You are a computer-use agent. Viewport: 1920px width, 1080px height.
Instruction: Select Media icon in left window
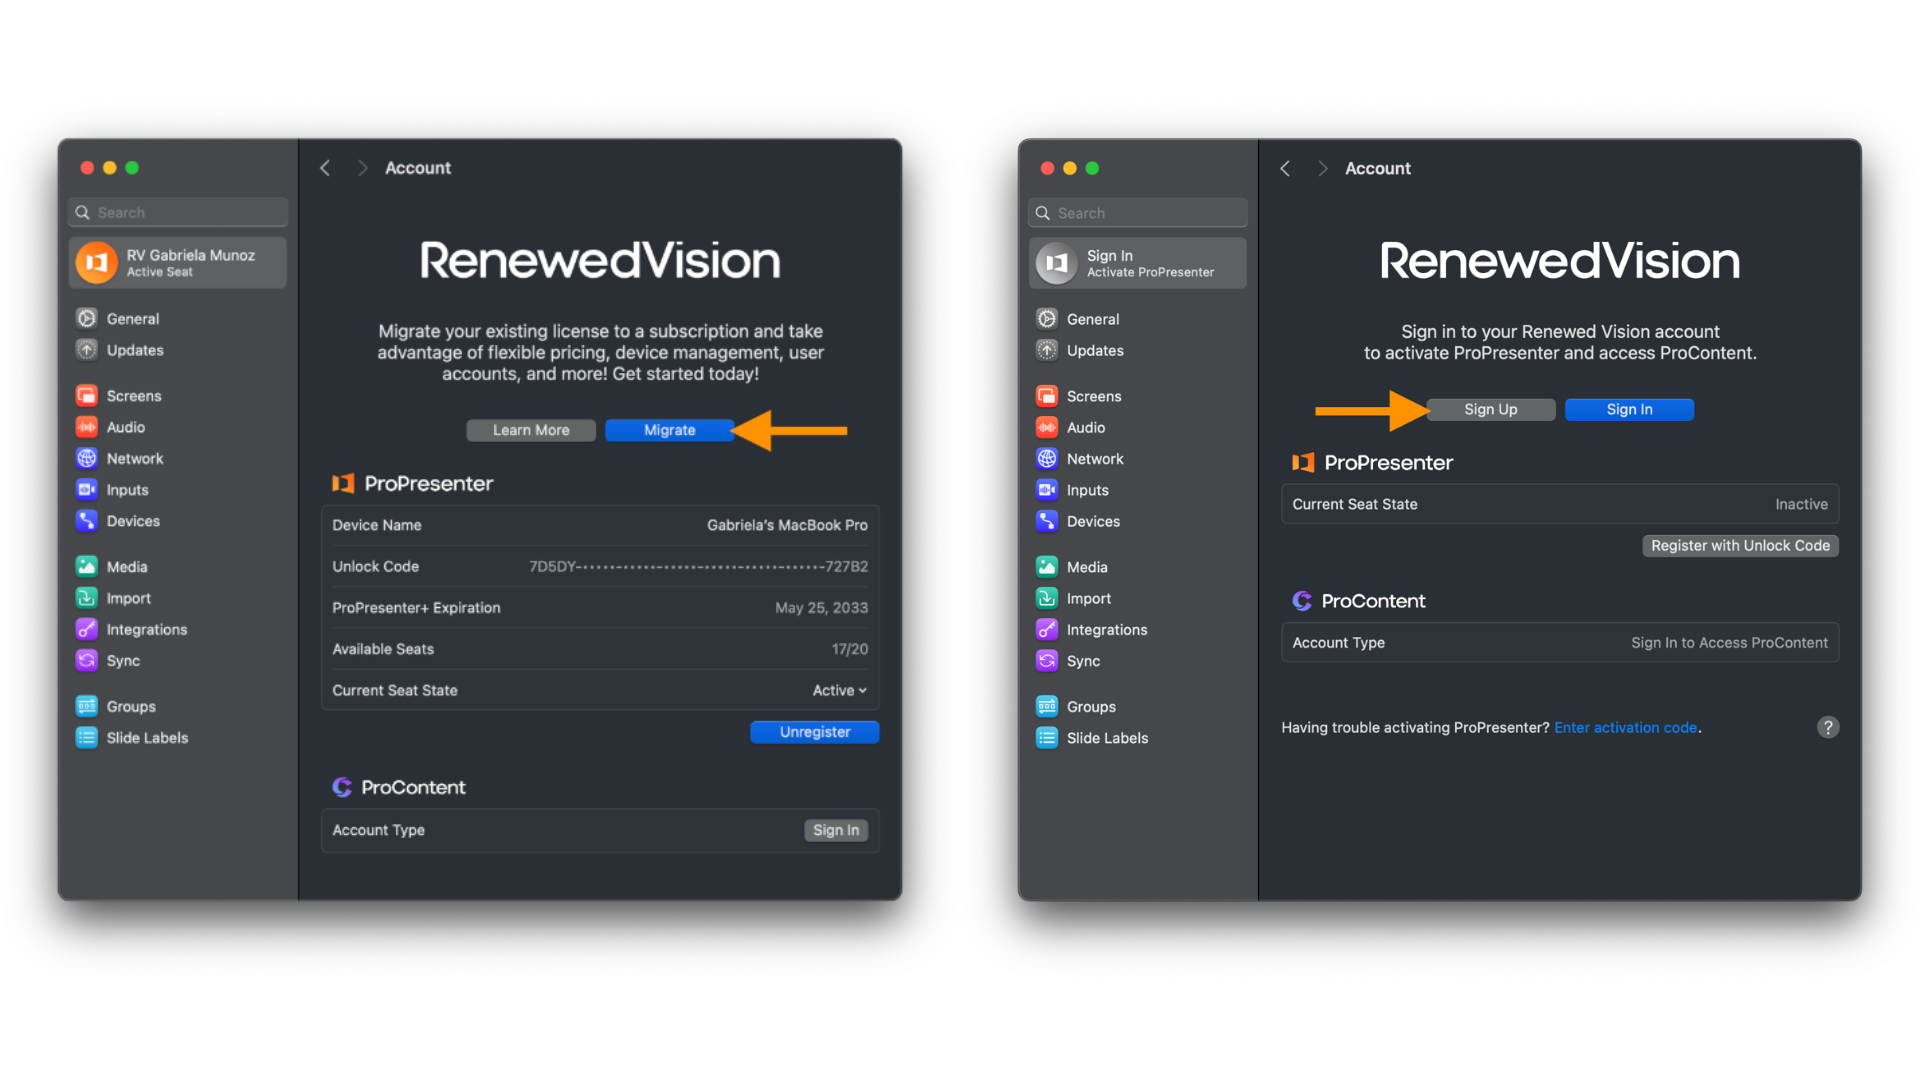[x=87, y=566]
